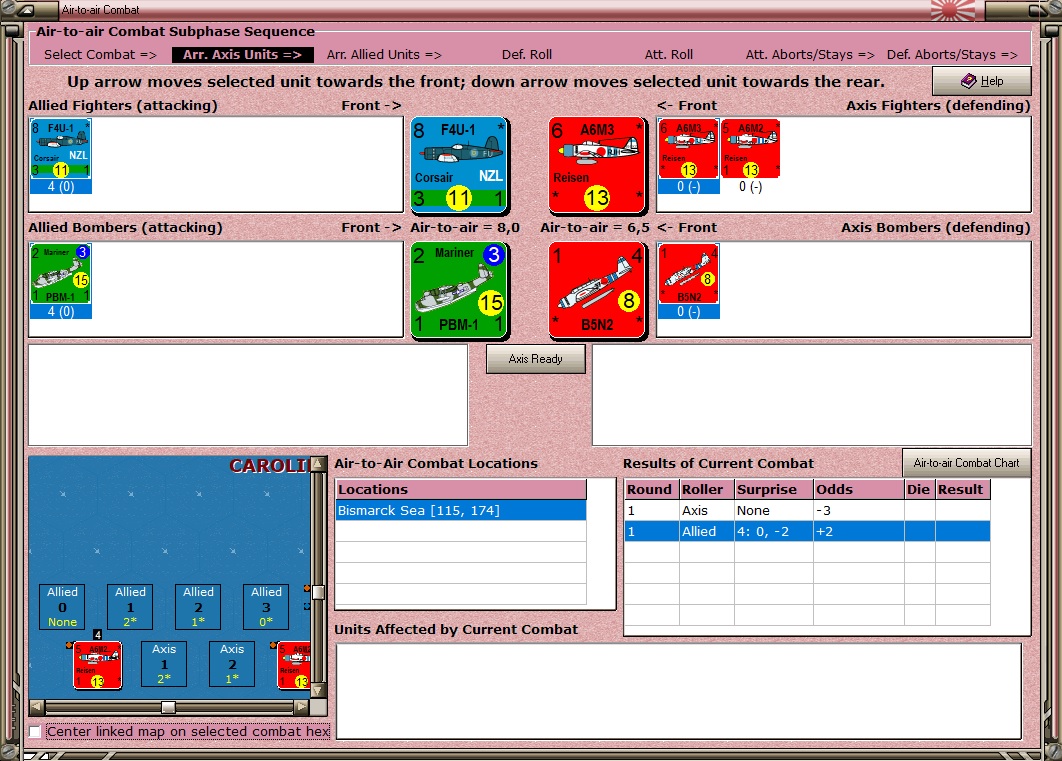Open the window system menu icon
Viewport: 1062px width, 761px height.
pos(26,10)
